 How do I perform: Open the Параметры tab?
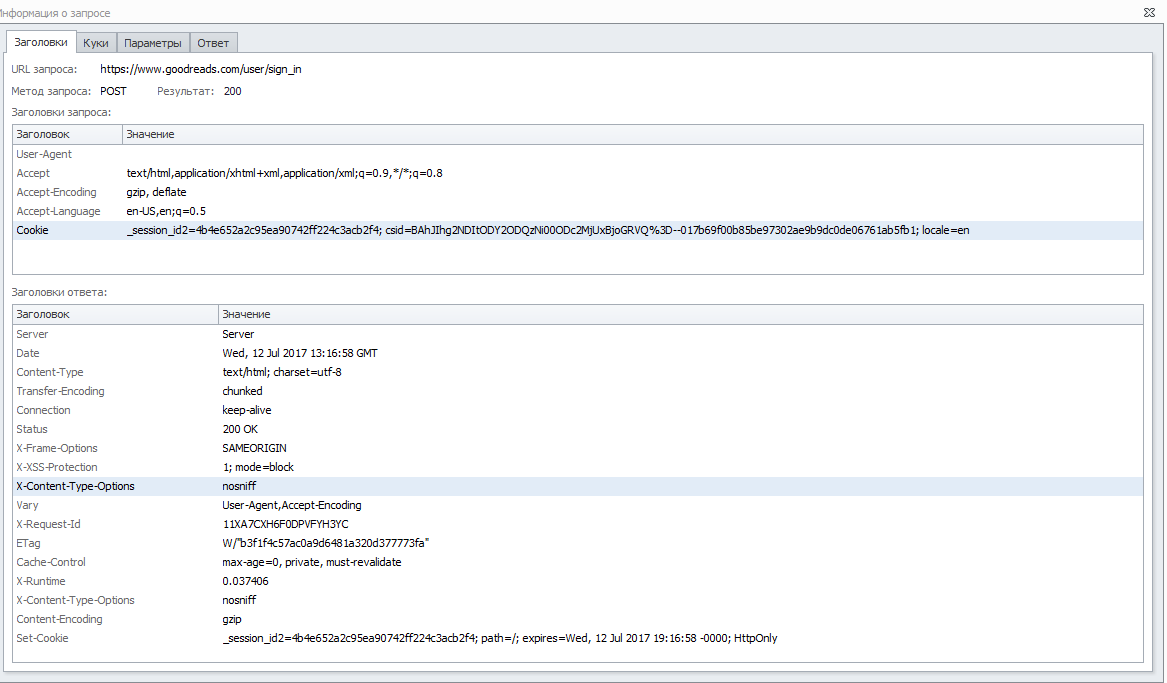point(153,43)
